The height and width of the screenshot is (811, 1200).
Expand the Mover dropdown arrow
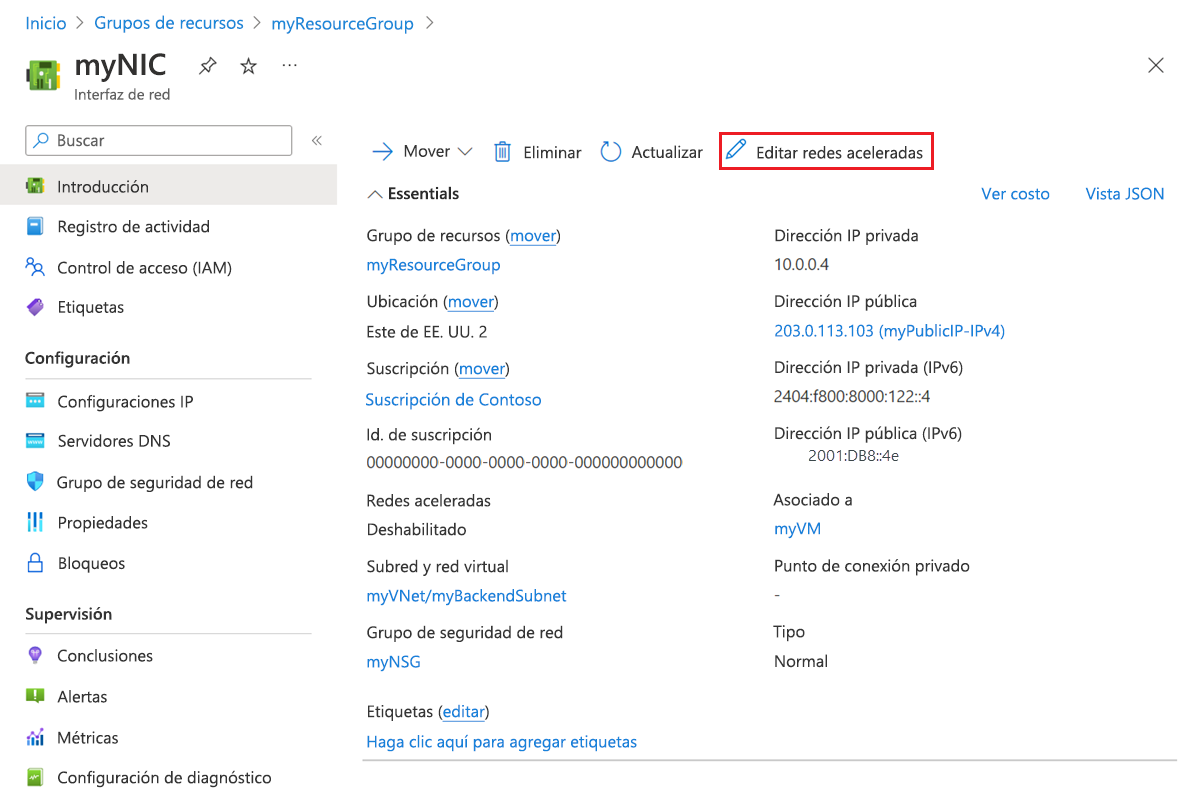coord(465,152)
